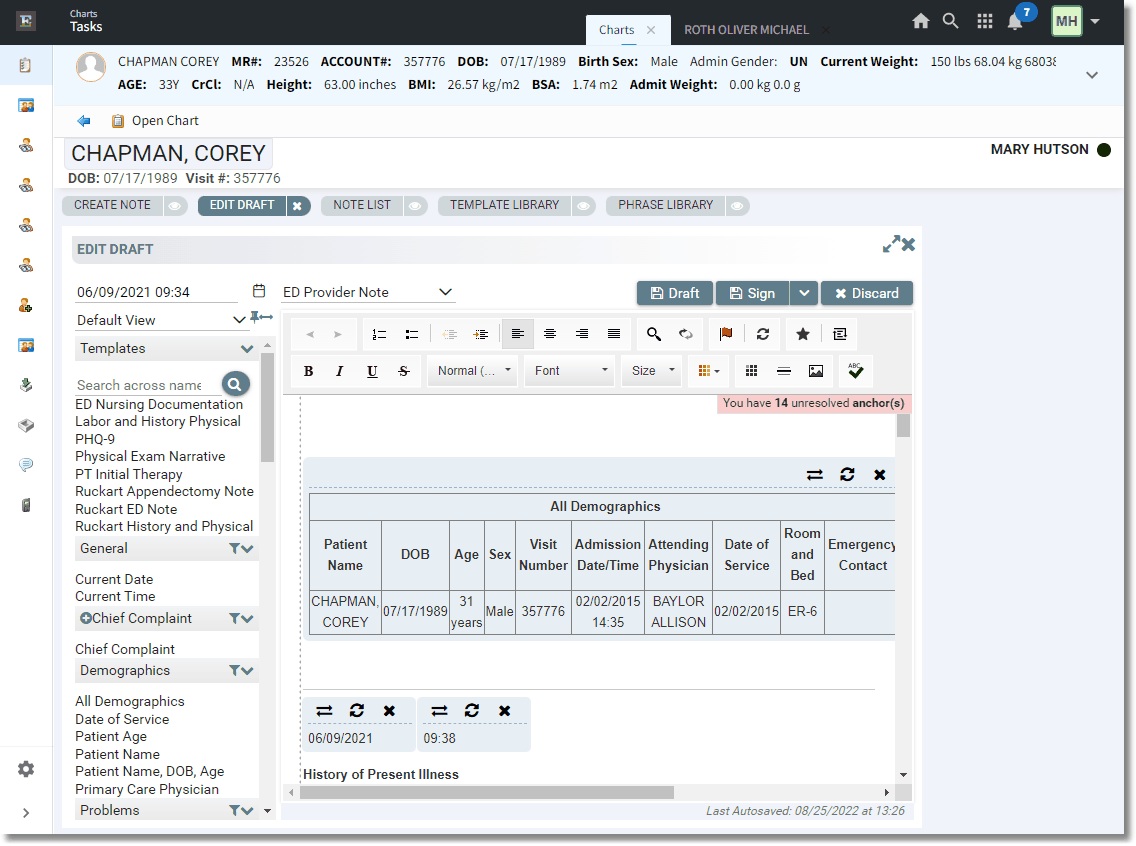
Task: Click the back arrow beside Open Chart
Action: (84, 121)
